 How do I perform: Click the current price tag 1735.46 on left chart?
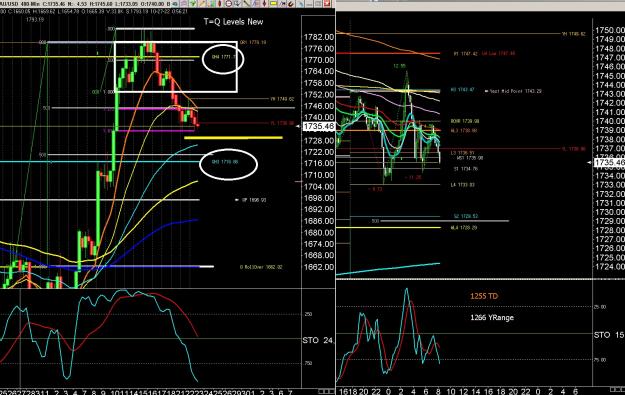click(318, 126)
